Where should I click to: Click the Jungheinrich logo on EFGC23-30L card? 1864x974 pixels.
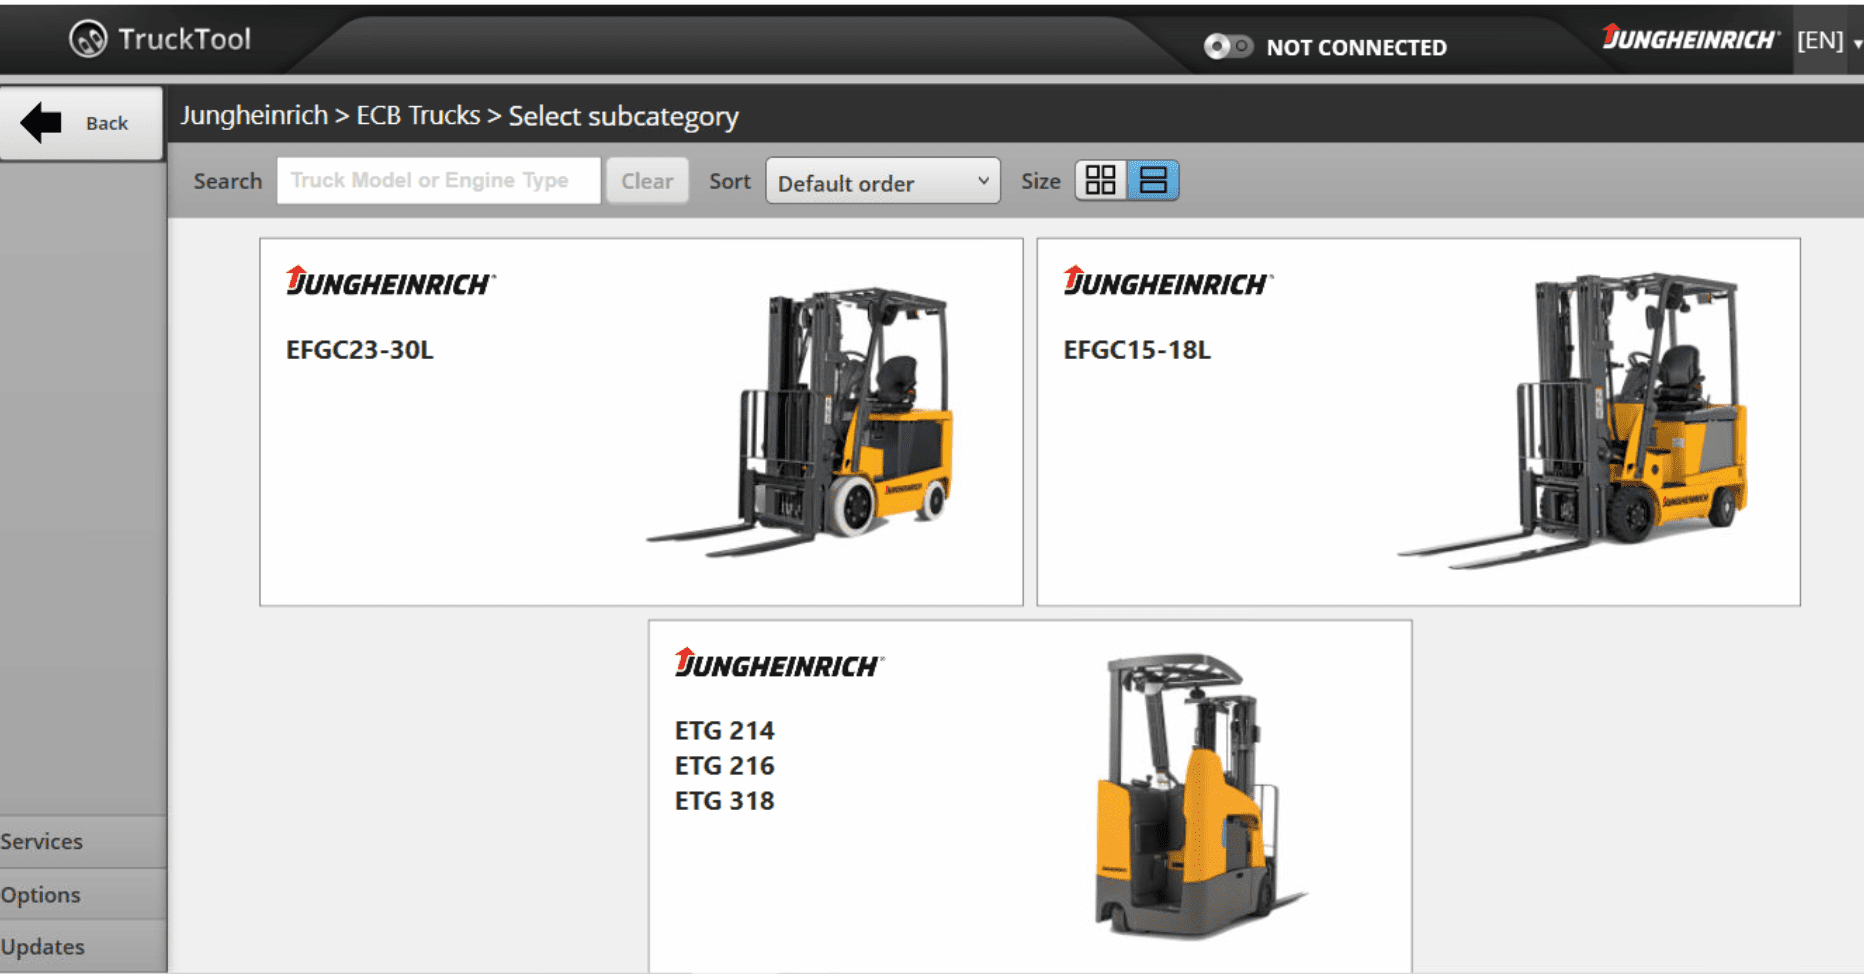(x=389, y=284)
